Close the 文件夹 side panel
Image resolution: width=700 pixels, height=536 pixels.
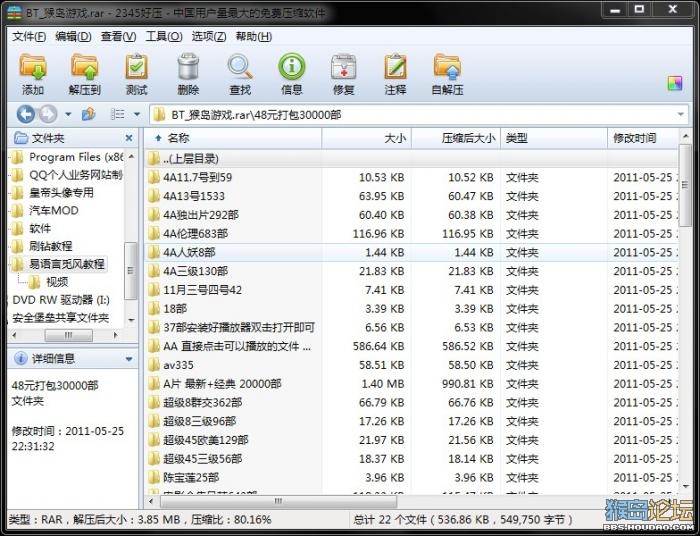(129, 138)
